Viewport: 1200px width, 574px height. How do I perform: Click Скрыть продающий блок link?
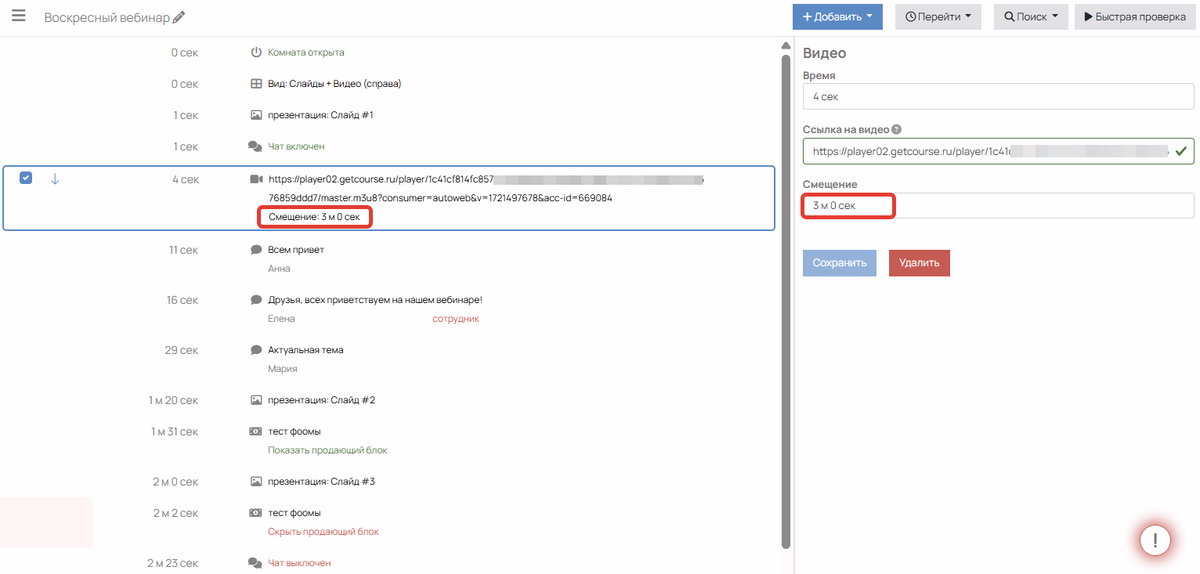pyautogui.click(x=323, y=532)
